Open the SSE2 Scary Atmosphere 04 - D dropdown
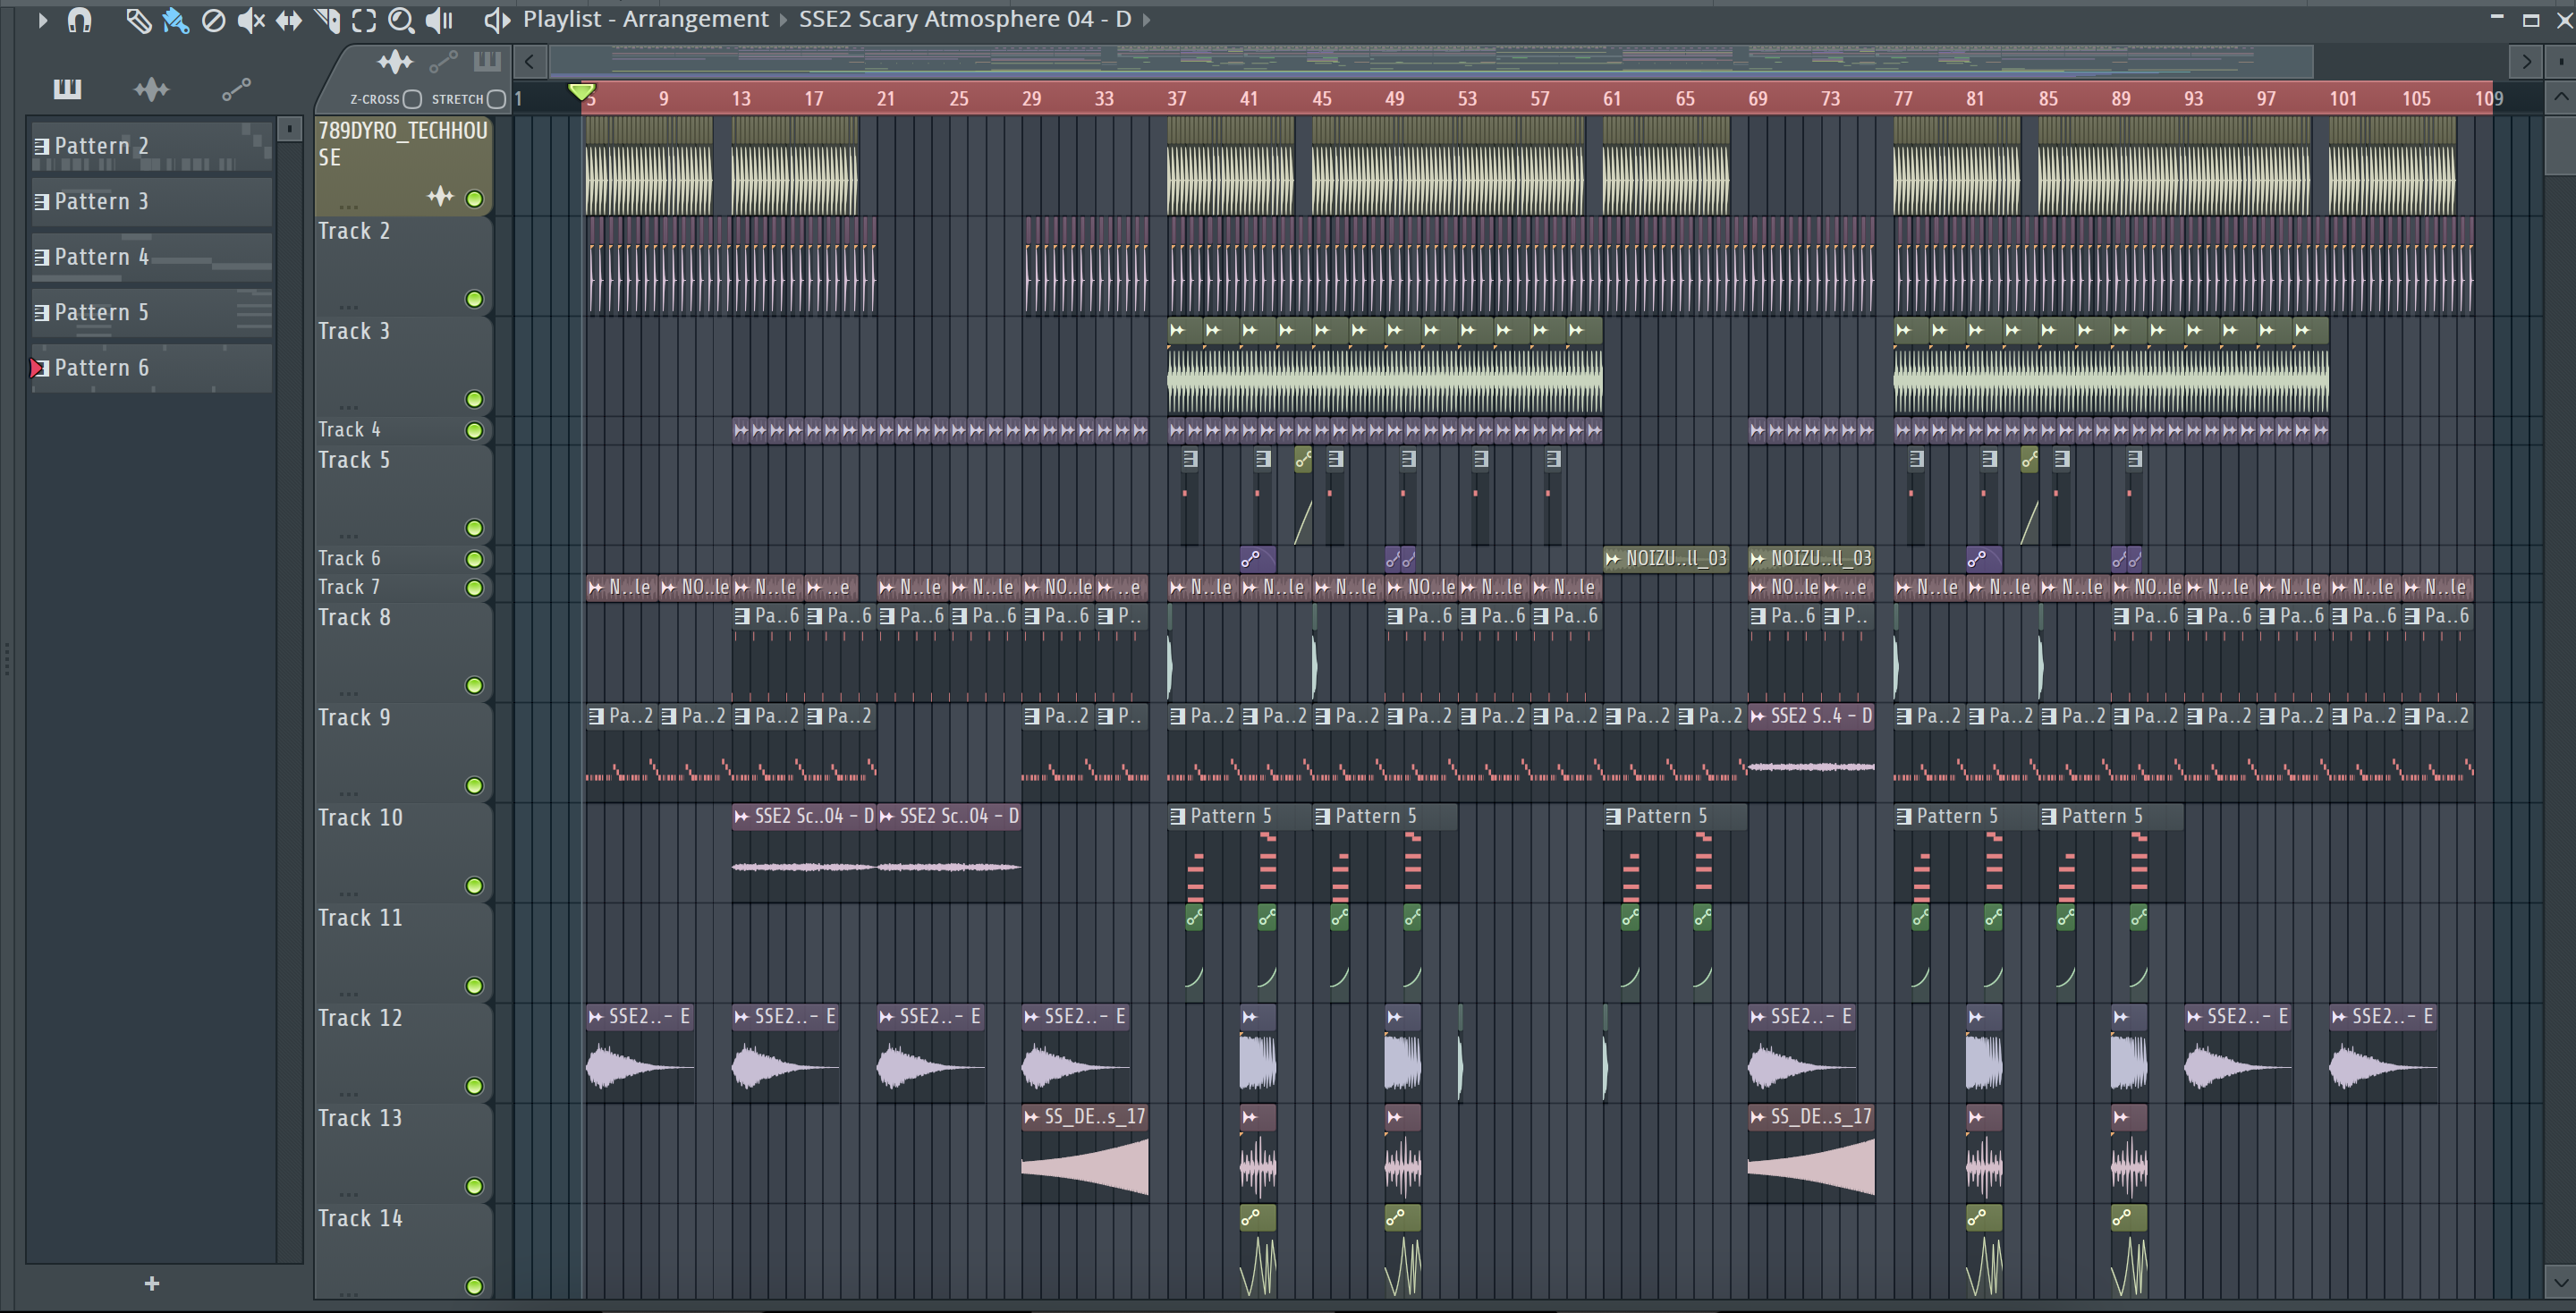 pos(965,19)
